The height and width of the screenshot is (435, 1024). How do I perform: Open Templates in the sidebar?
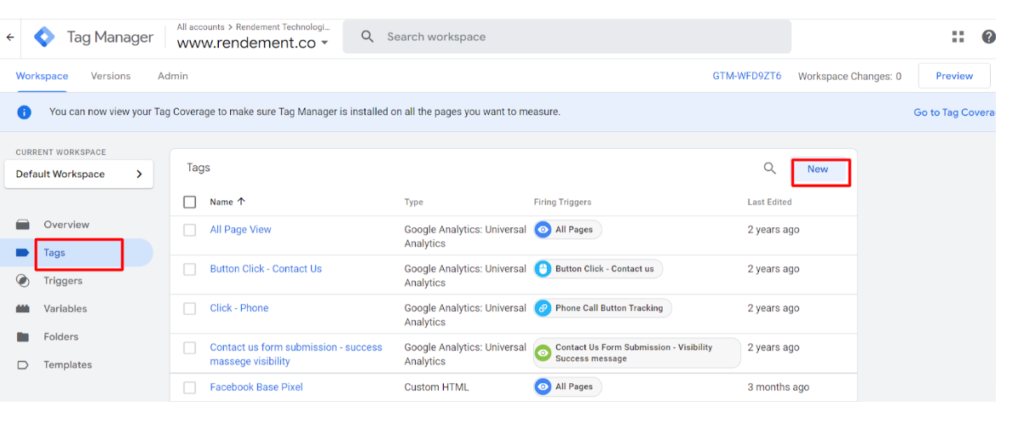tap(68, 365)
